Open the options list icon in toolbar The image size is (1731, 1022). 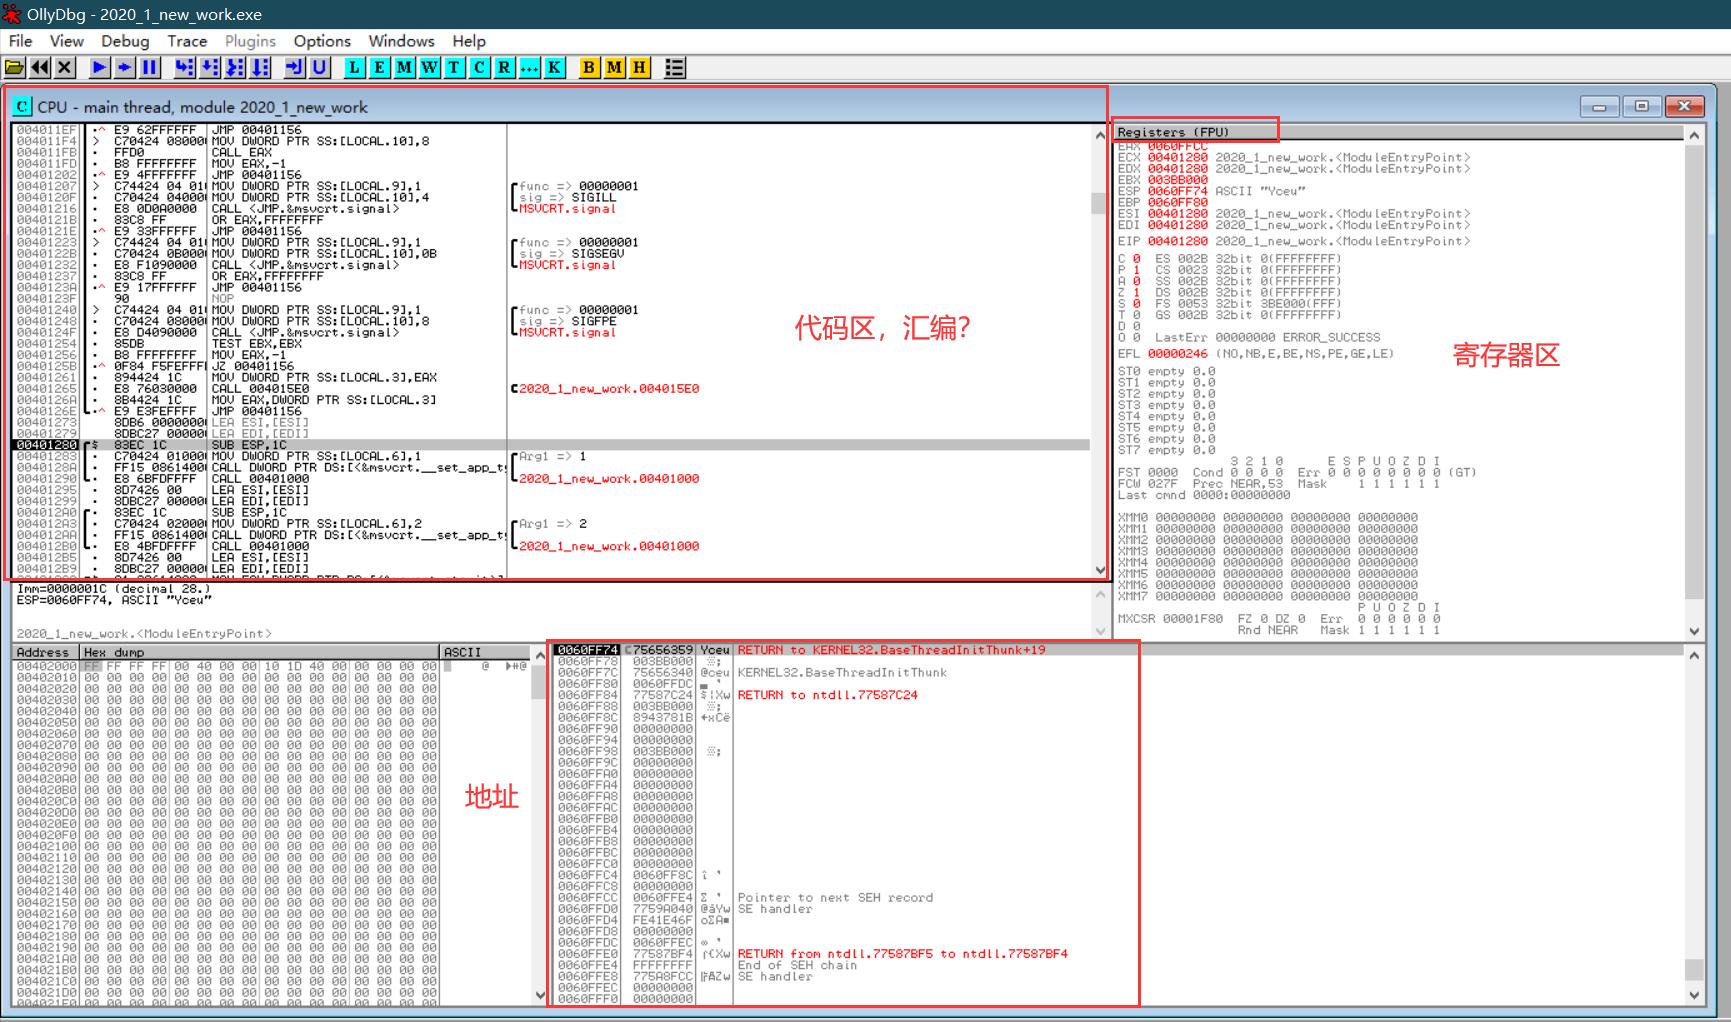(x=675, y=67)
